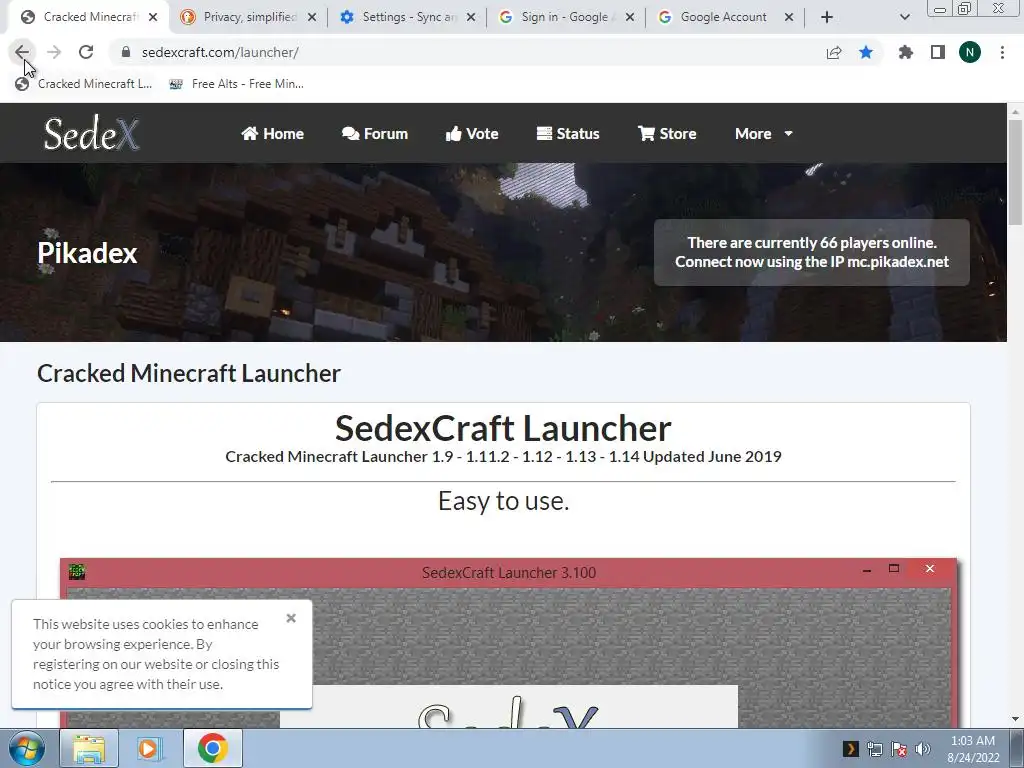
Task: Open a new tab with the plus button
Action: click(x=827, y=17)
